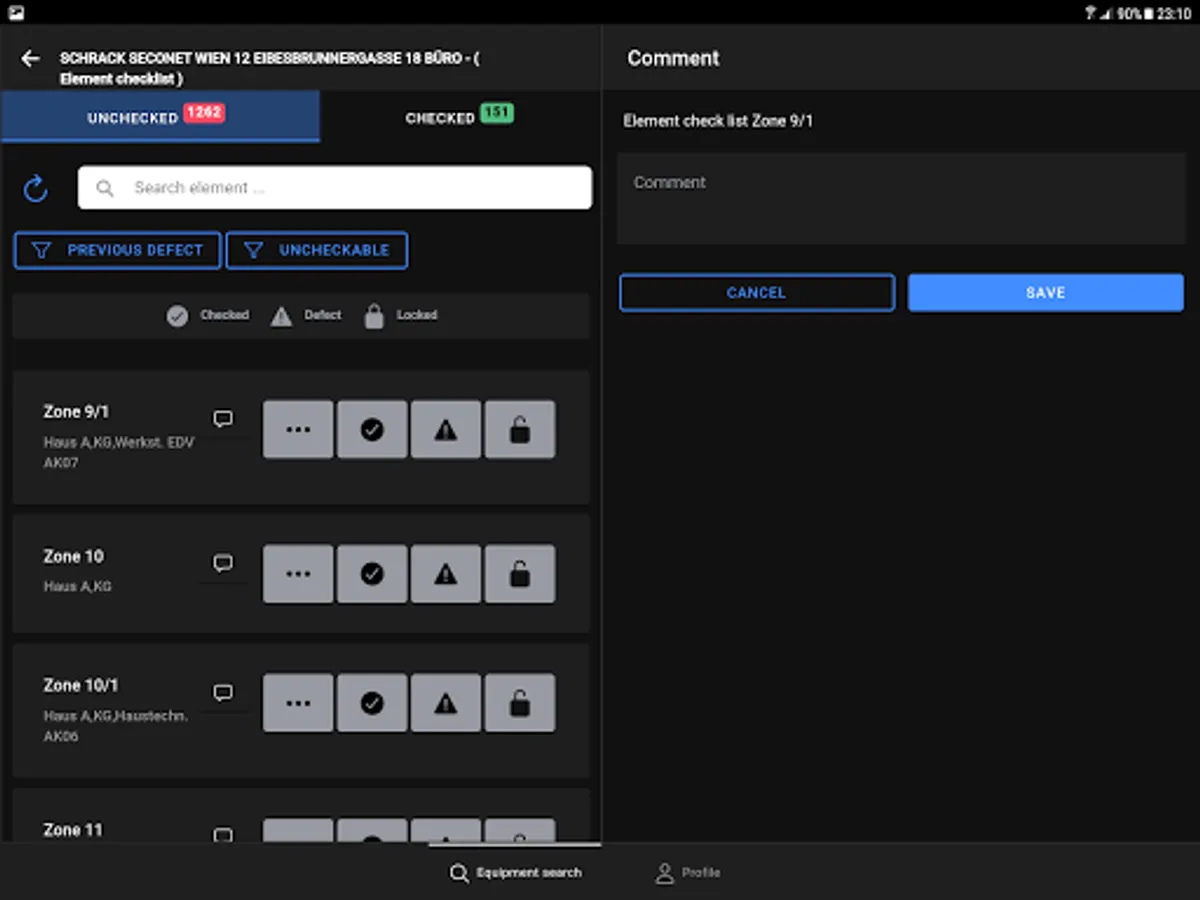
Task: Tap the back arrow in header
Action: (31, 59)
